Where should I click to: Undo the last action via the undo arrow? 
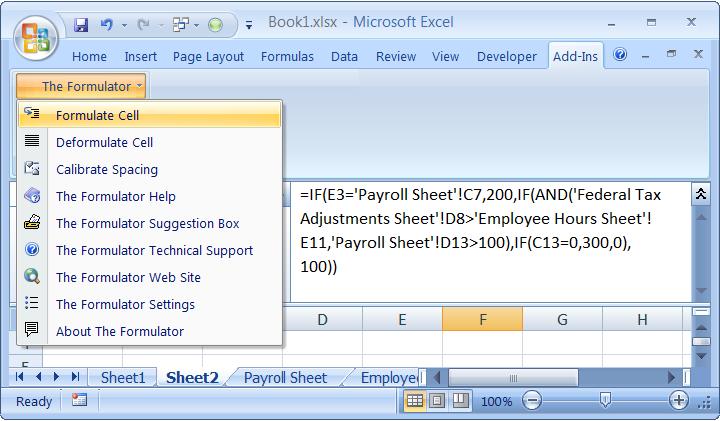pyautogui.click(x=107, y=24)
